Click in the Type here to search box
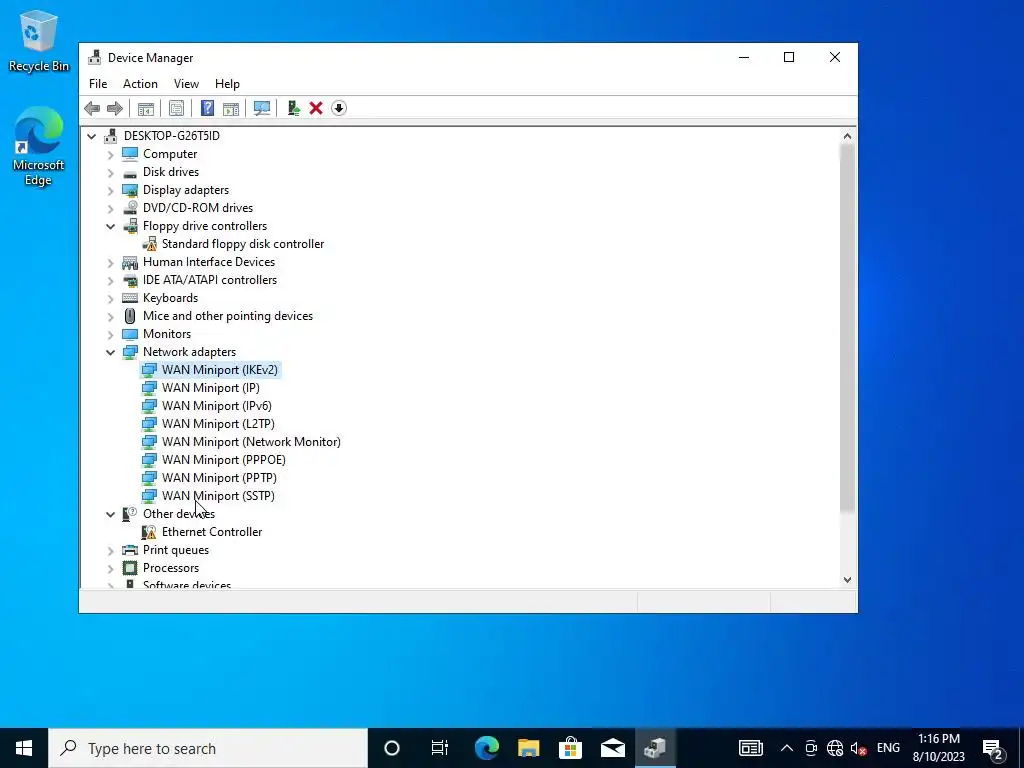 [208, 748]
